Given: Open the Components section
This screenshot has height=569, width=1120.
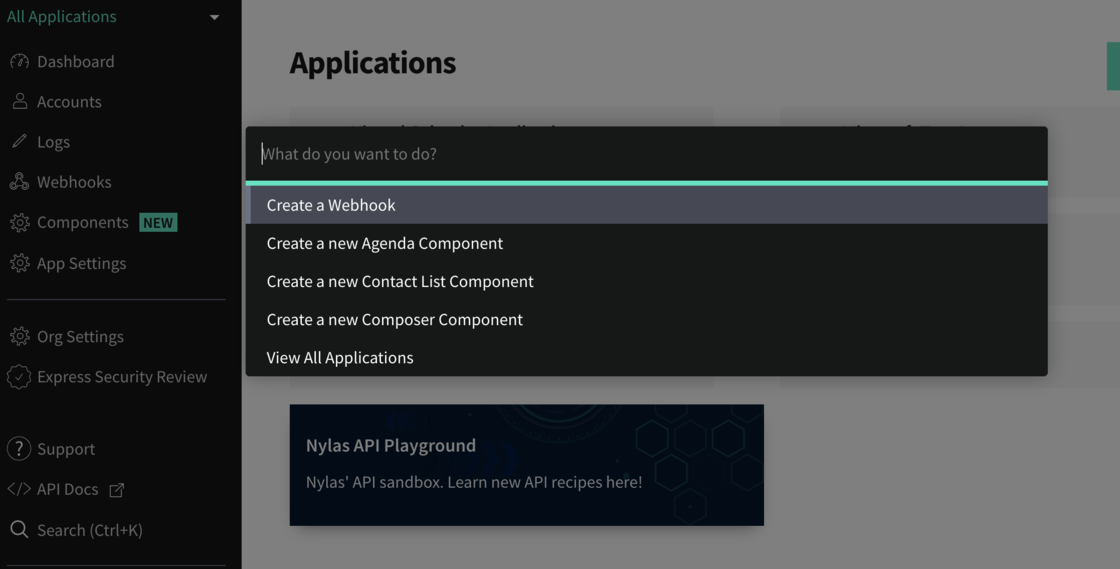Looking at the screenshot, I should pos(83,223).
